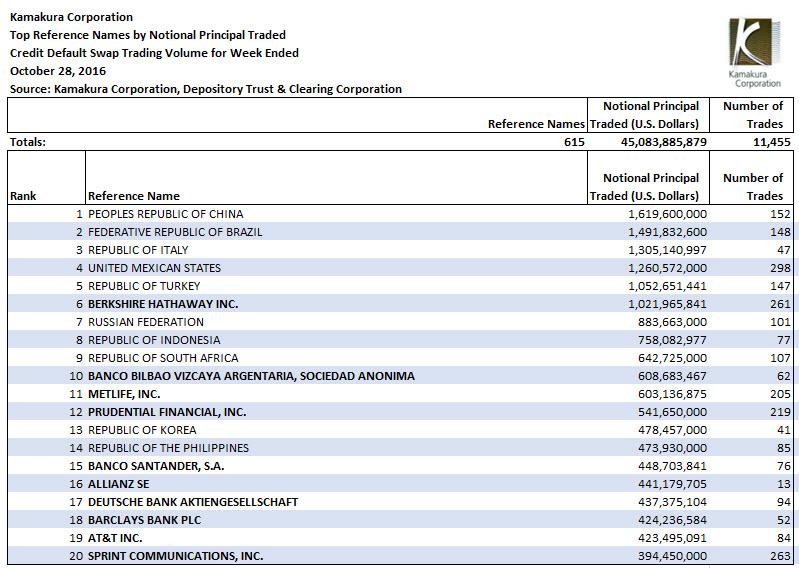Select Barclays' notional value 424,236,584
Viewport: 799px width, 568px height.
coord(673,520)
